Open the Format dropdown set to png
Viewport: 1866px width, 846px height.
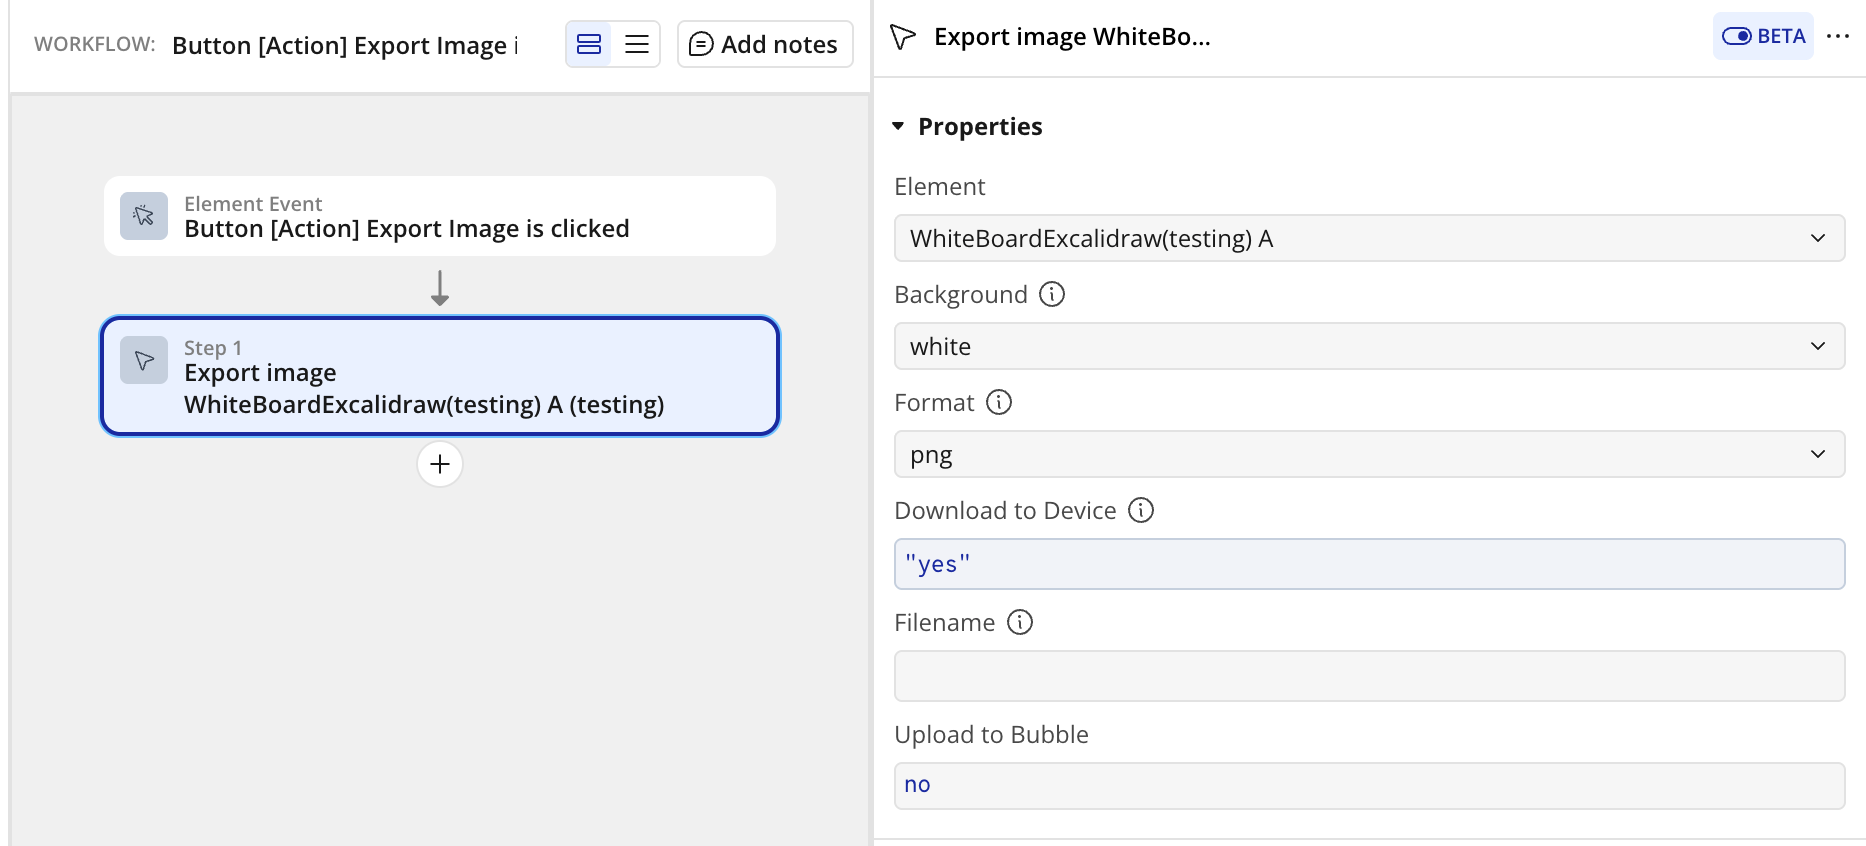tap(1369, 454)
